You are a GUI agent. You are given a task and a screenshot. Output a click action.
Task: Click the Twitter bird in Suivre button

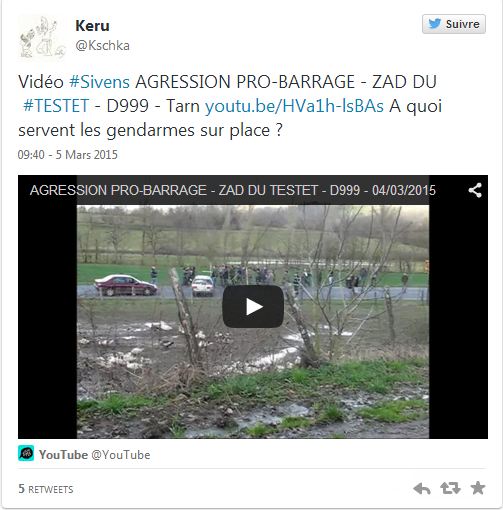coord(435,24)
